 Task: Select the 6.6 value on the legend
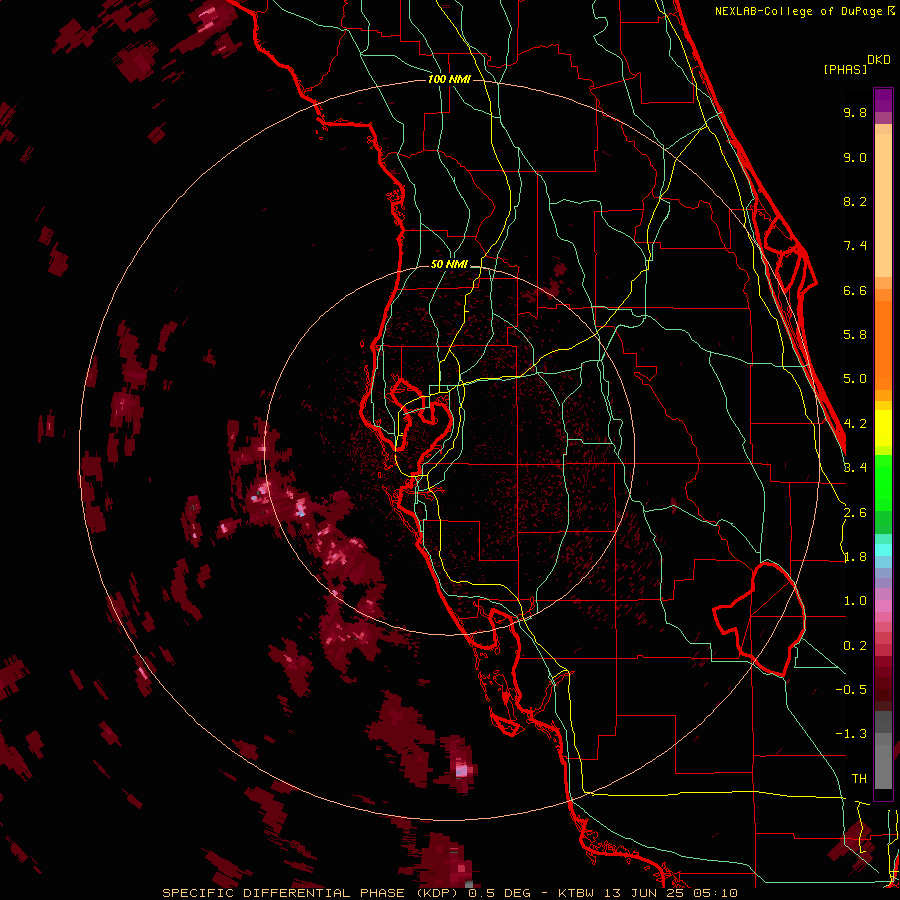(855, 290)
